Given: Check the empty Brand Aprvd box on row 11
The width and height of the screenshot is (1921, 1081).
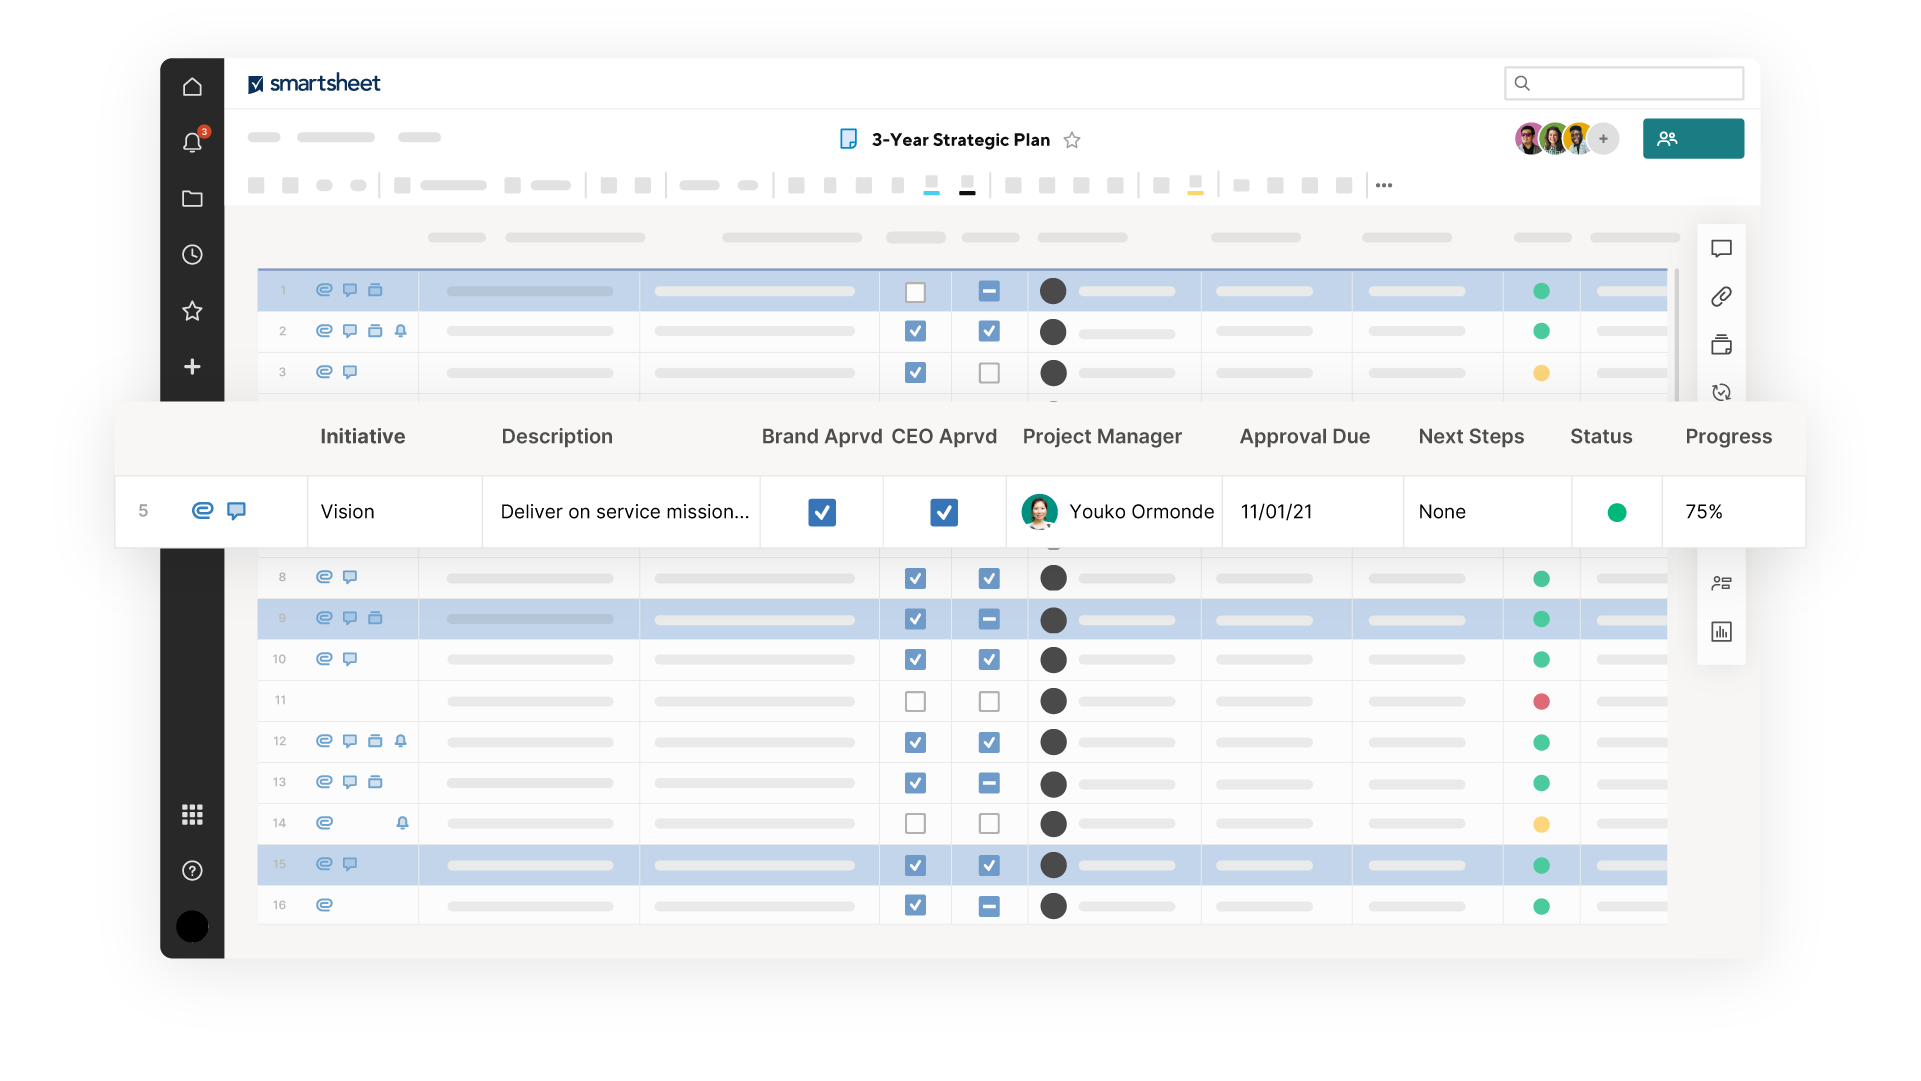Looking at the screenshot, I should click(x=915, y=701).
